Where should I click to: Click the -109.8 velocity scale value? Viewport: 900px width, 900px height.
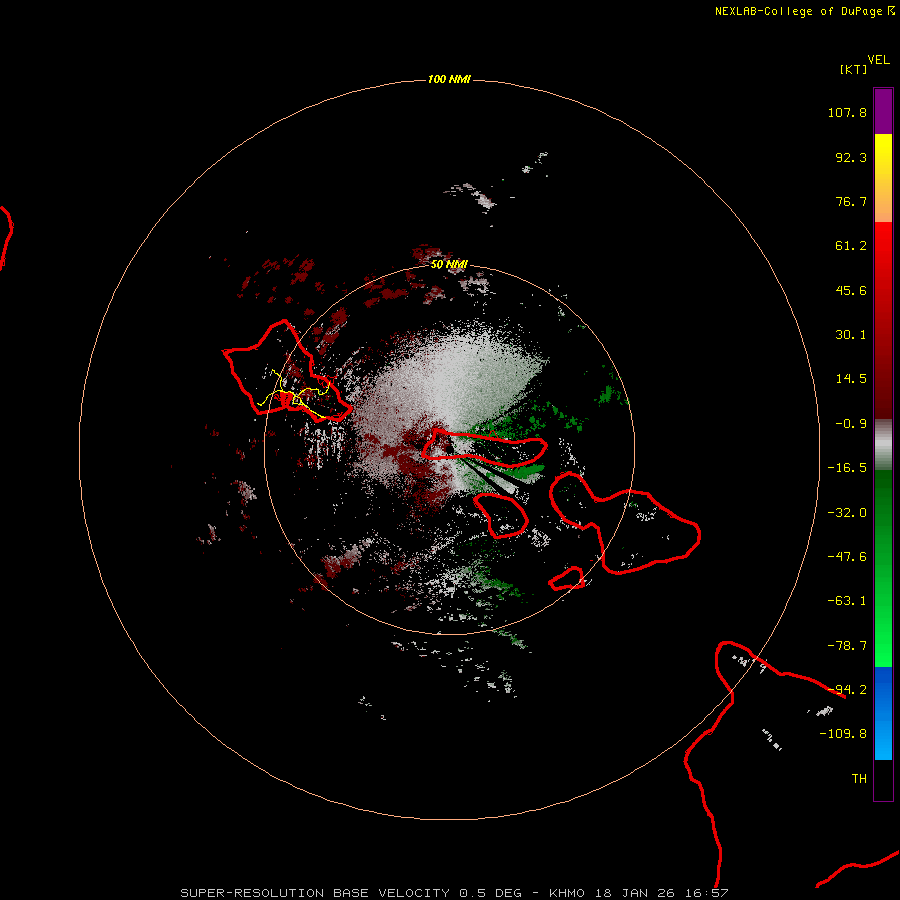843,734
